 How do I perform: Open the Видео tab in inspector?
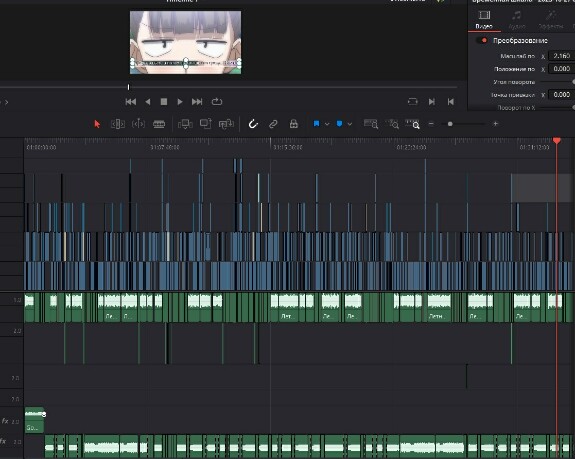tap(484, 19)
